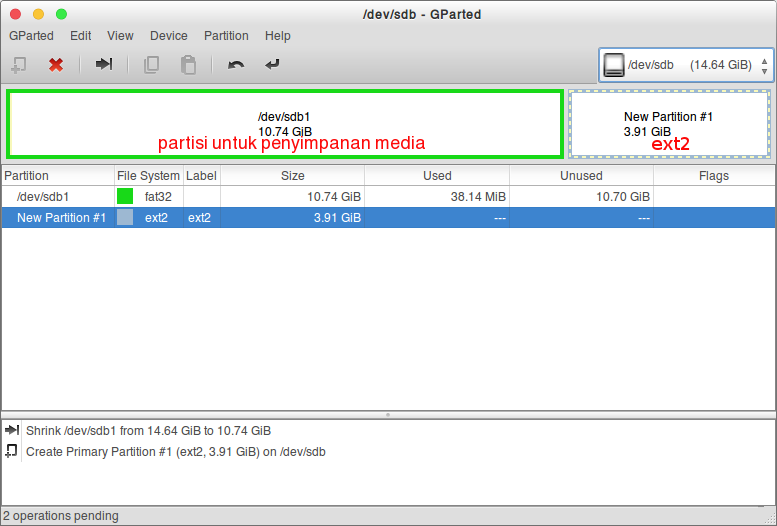This screenshot has width=777, height=526.
Task: Click the 2 operations pending status text
Action: tap(61, 516)
